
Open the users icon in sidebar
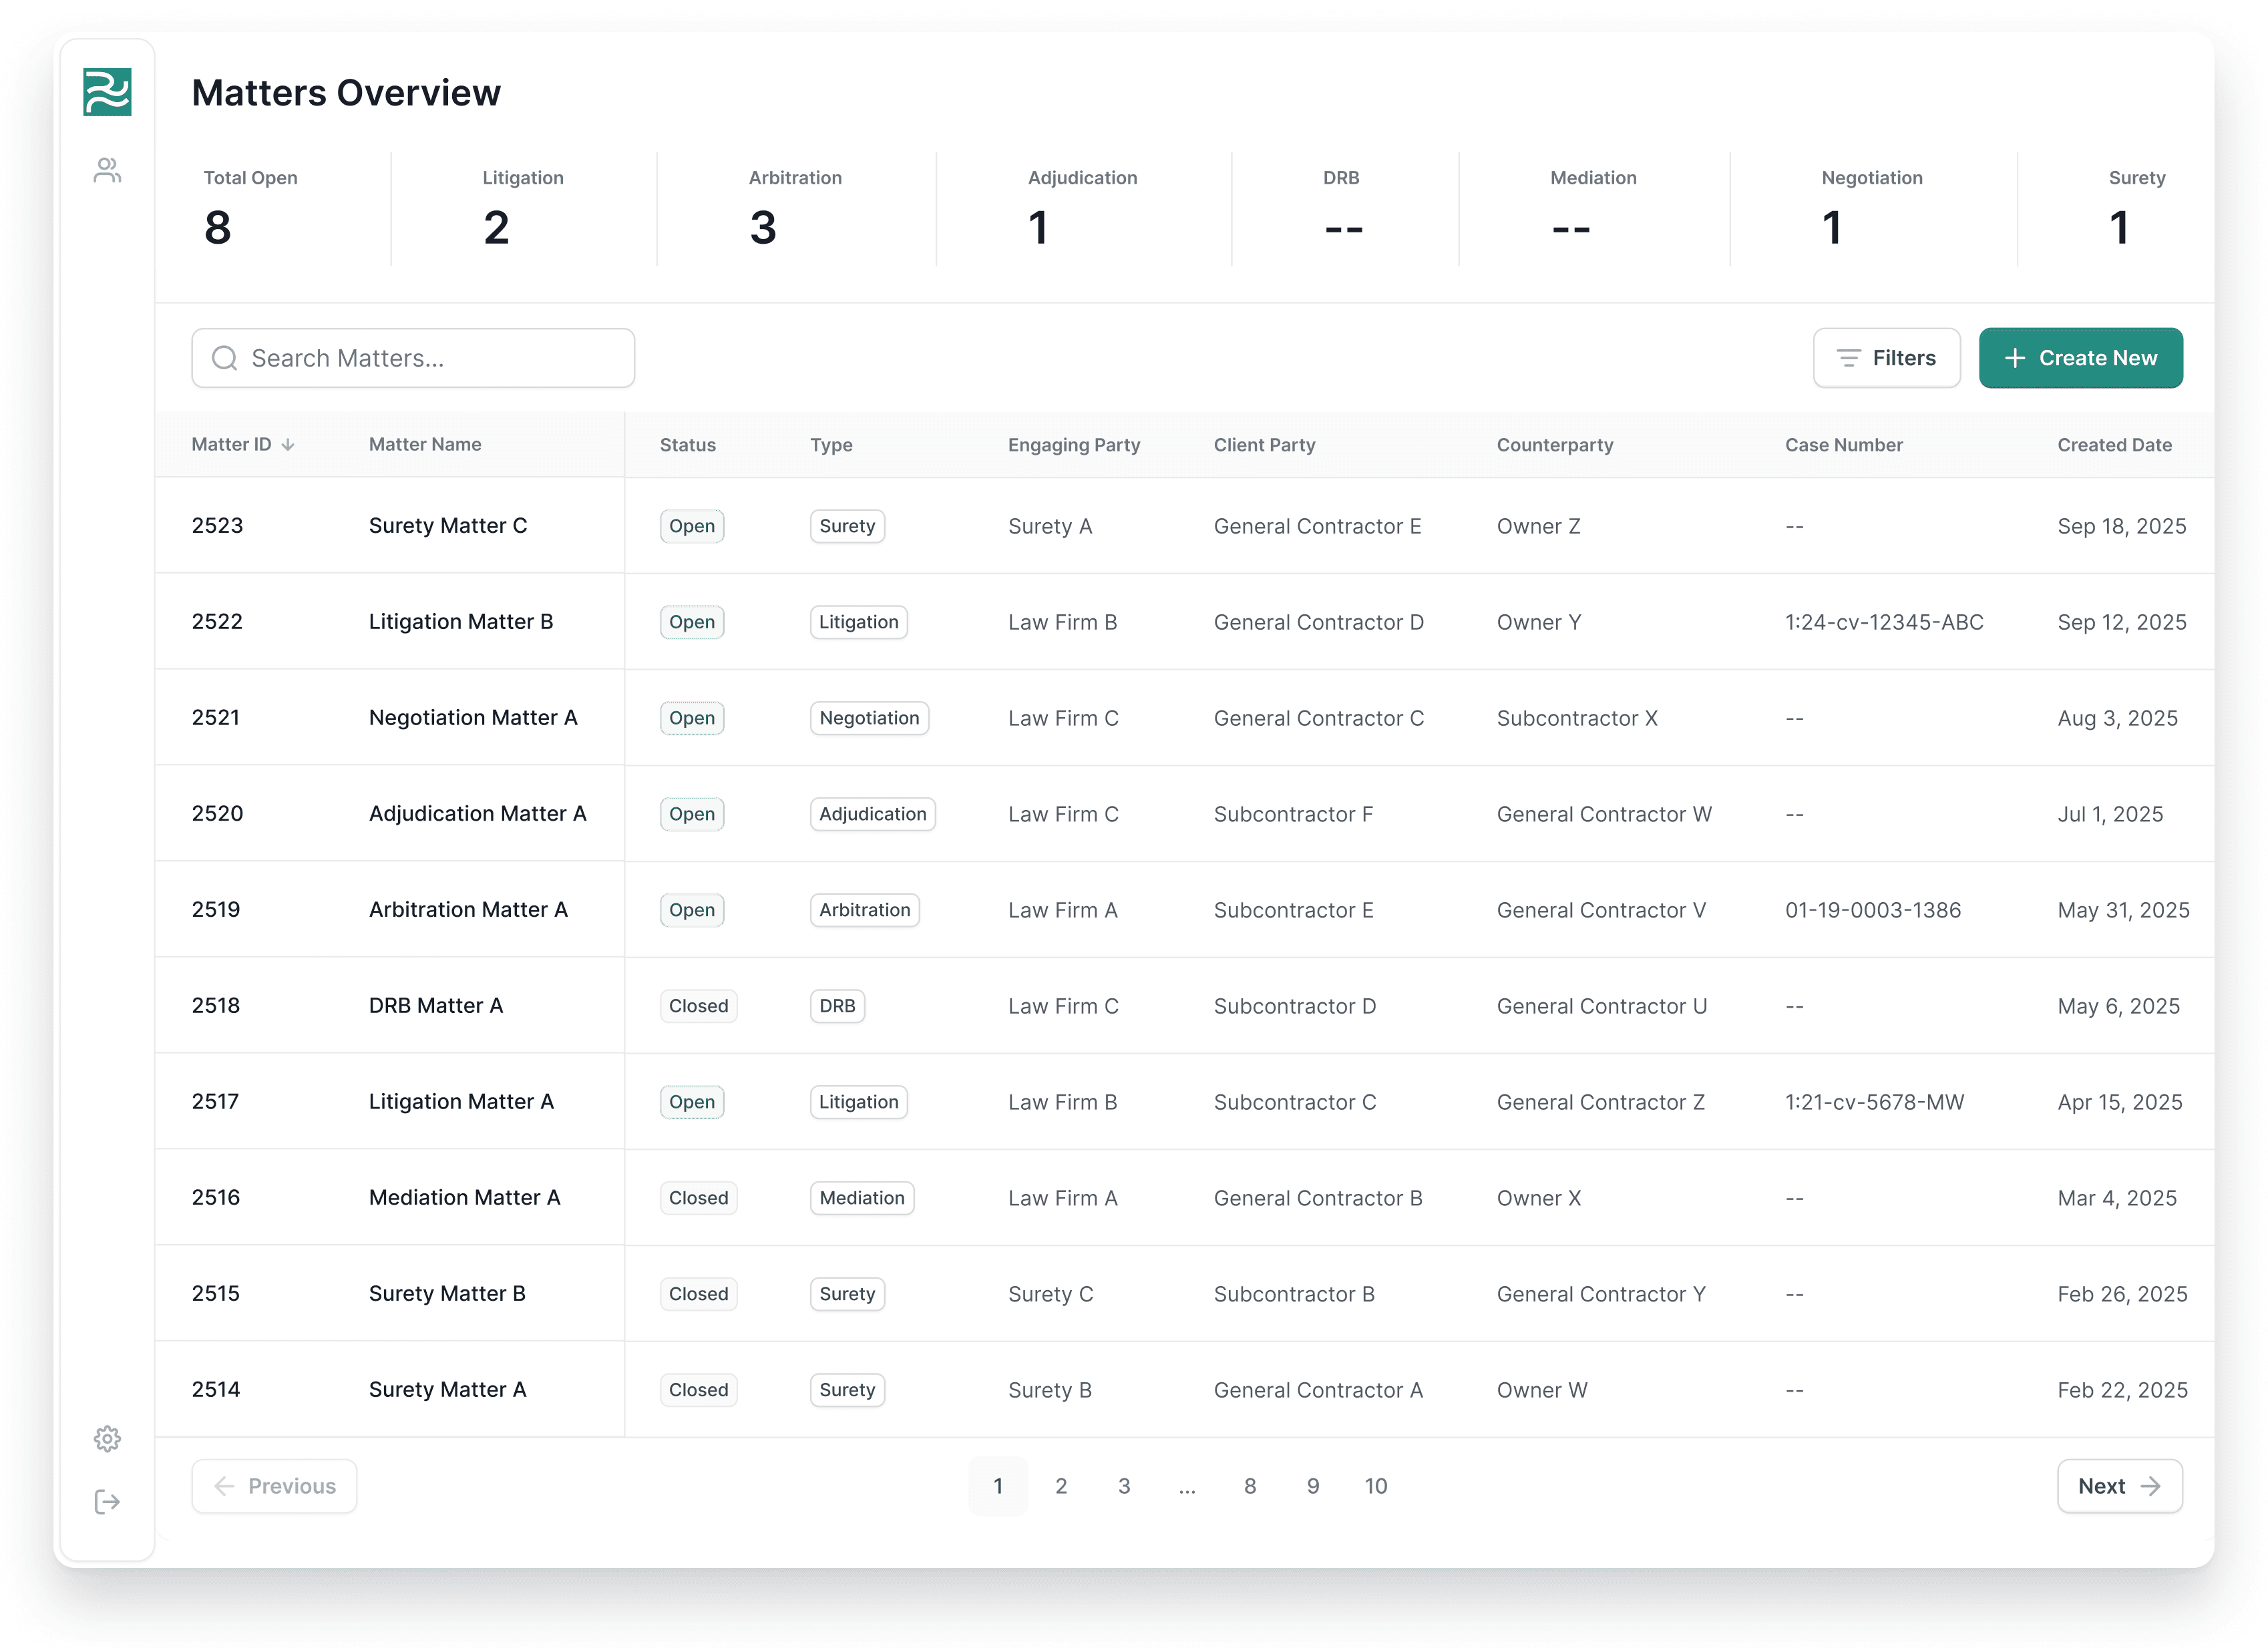point(107,171)
